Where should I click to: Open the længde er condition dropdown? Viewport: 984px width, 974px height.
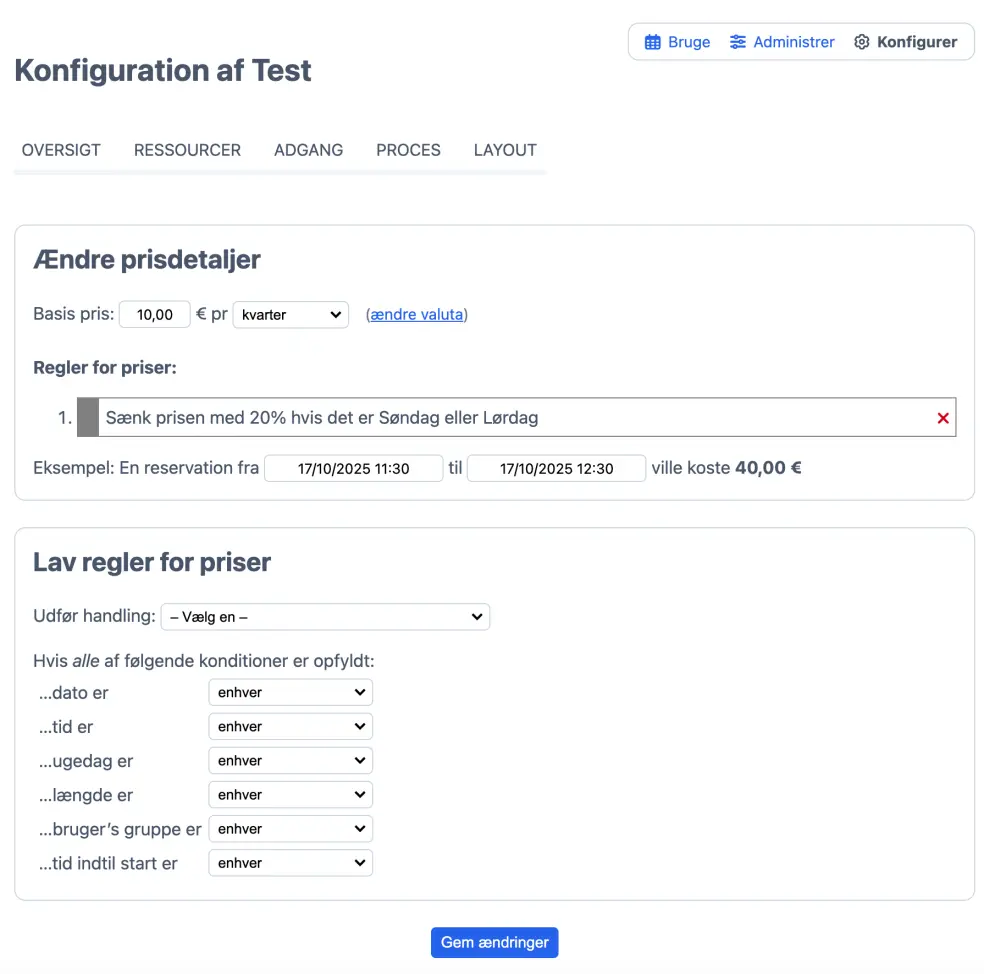click(x=290, y=795)
